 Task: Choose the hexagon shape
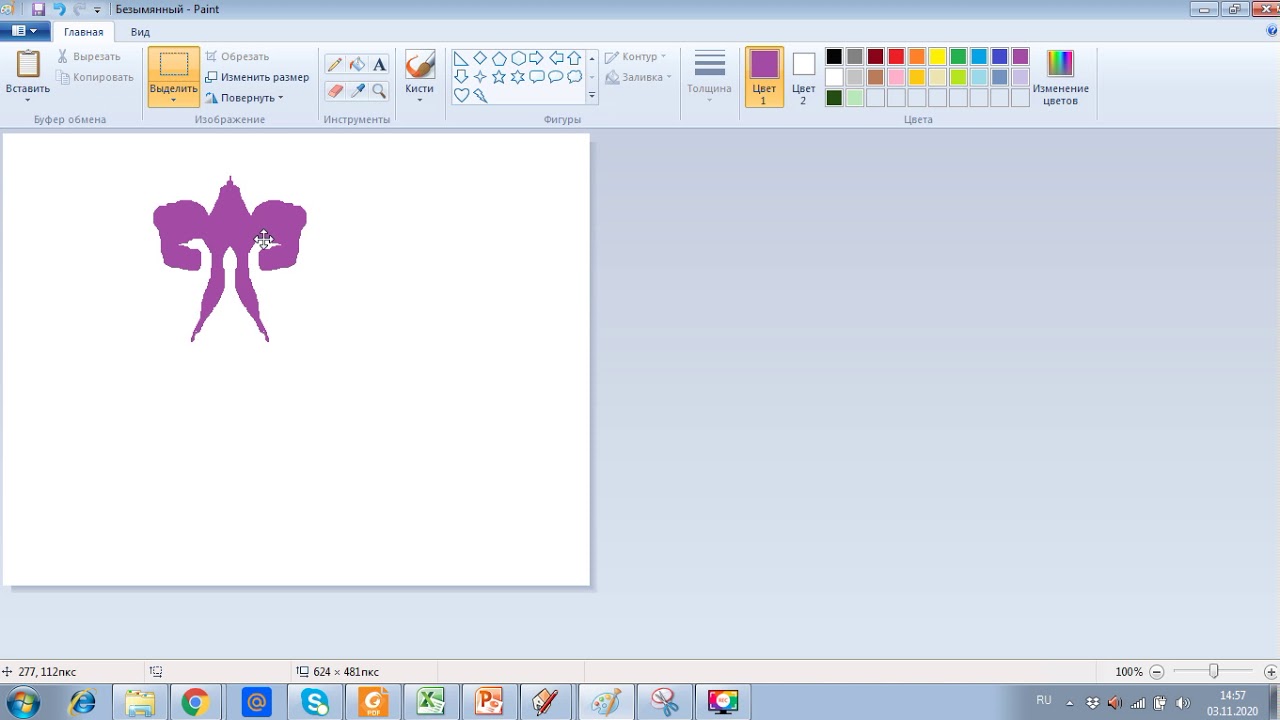tap(518, 58)
